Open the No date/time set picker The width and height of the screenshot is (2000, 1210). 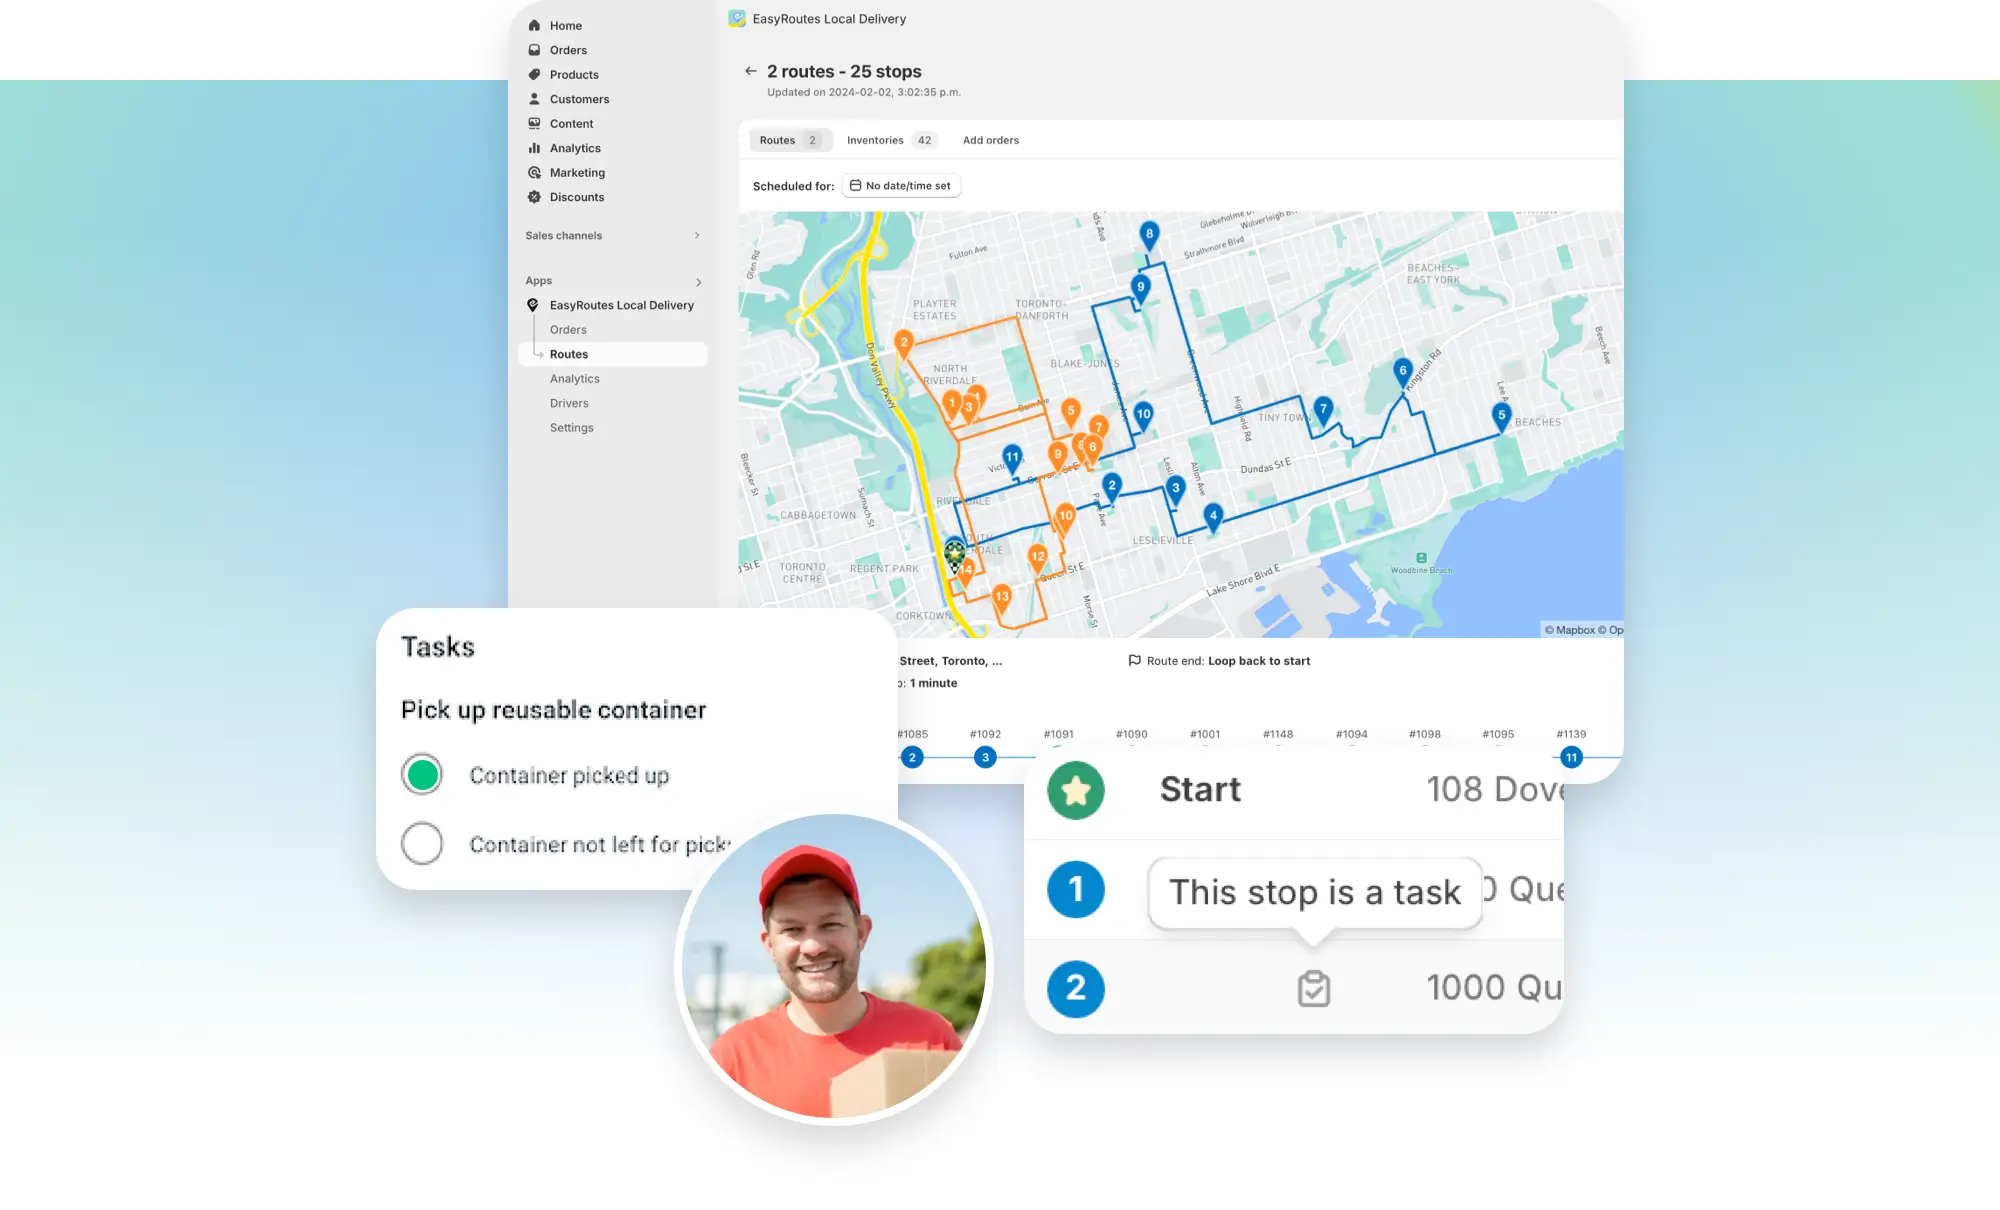[x=901, y=186]
